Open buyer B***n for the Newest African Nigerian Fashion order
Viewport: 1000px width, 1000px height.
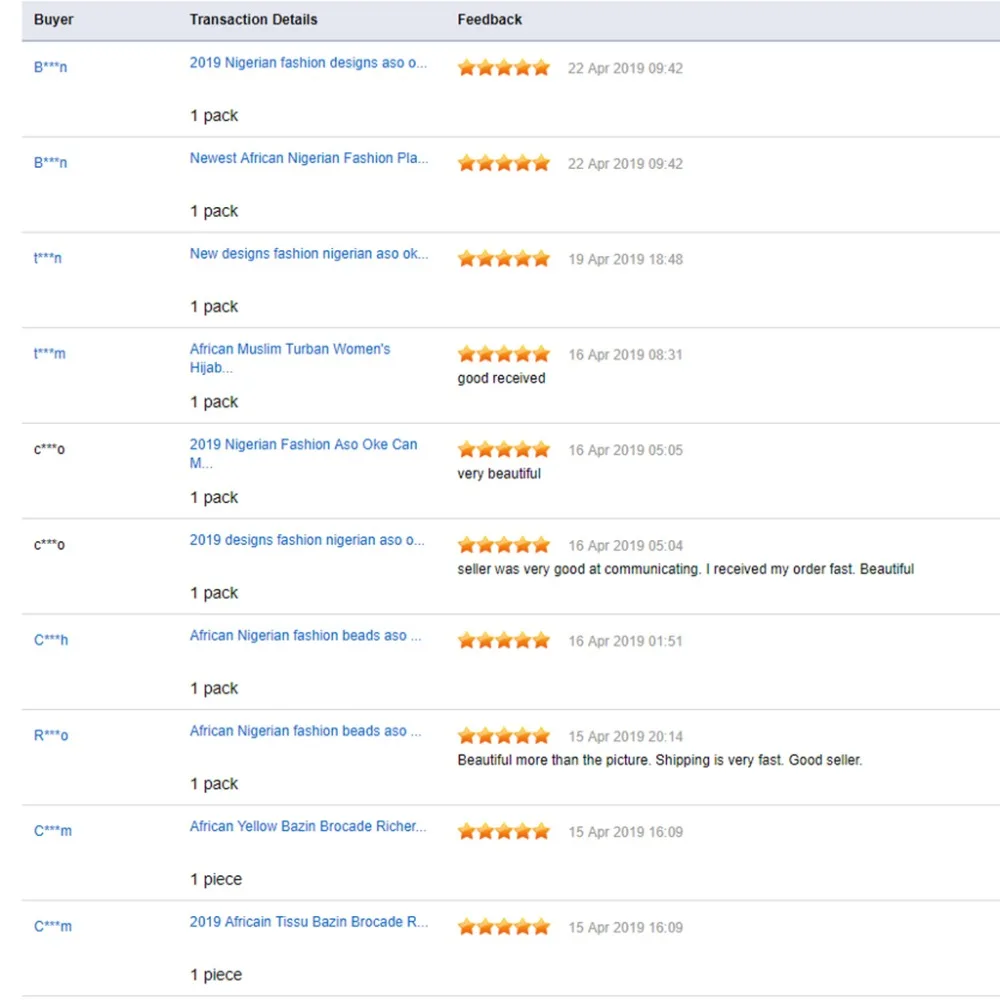click(x=50, y=163)
